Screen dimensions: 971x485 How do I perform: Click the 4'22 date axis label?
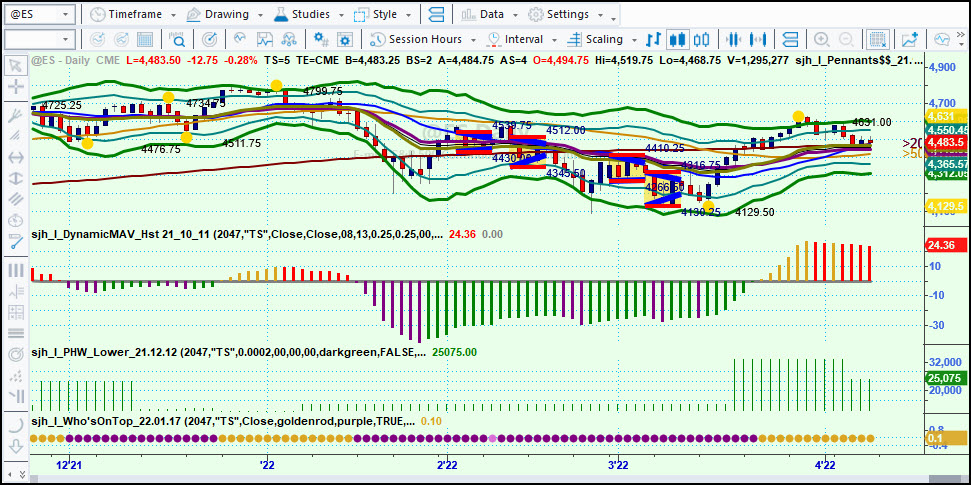click(825, 465)
